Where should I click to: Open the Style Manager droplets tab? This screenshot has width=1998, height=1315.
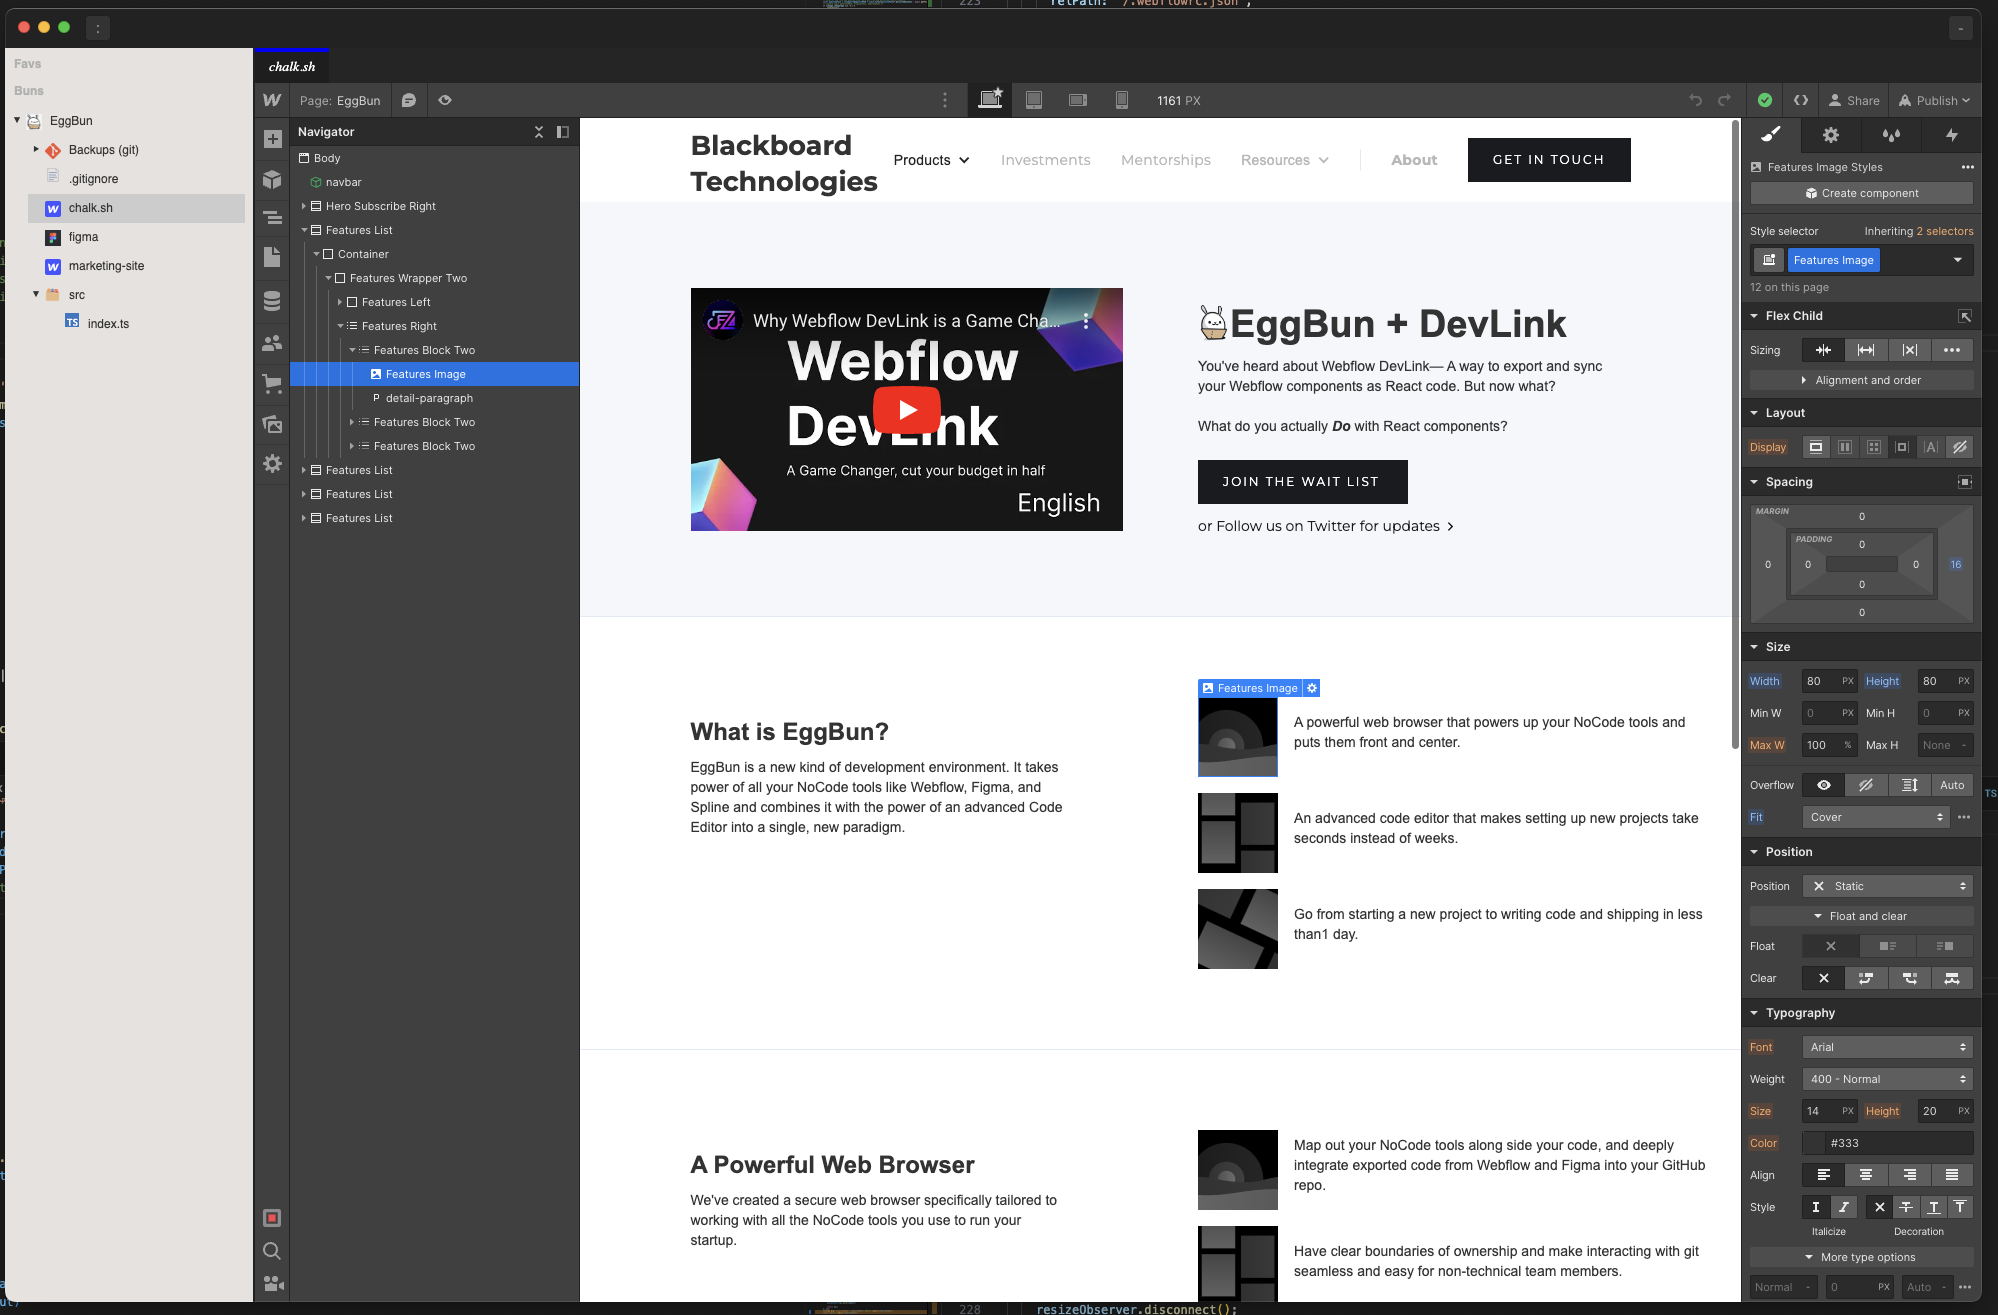1891,135
